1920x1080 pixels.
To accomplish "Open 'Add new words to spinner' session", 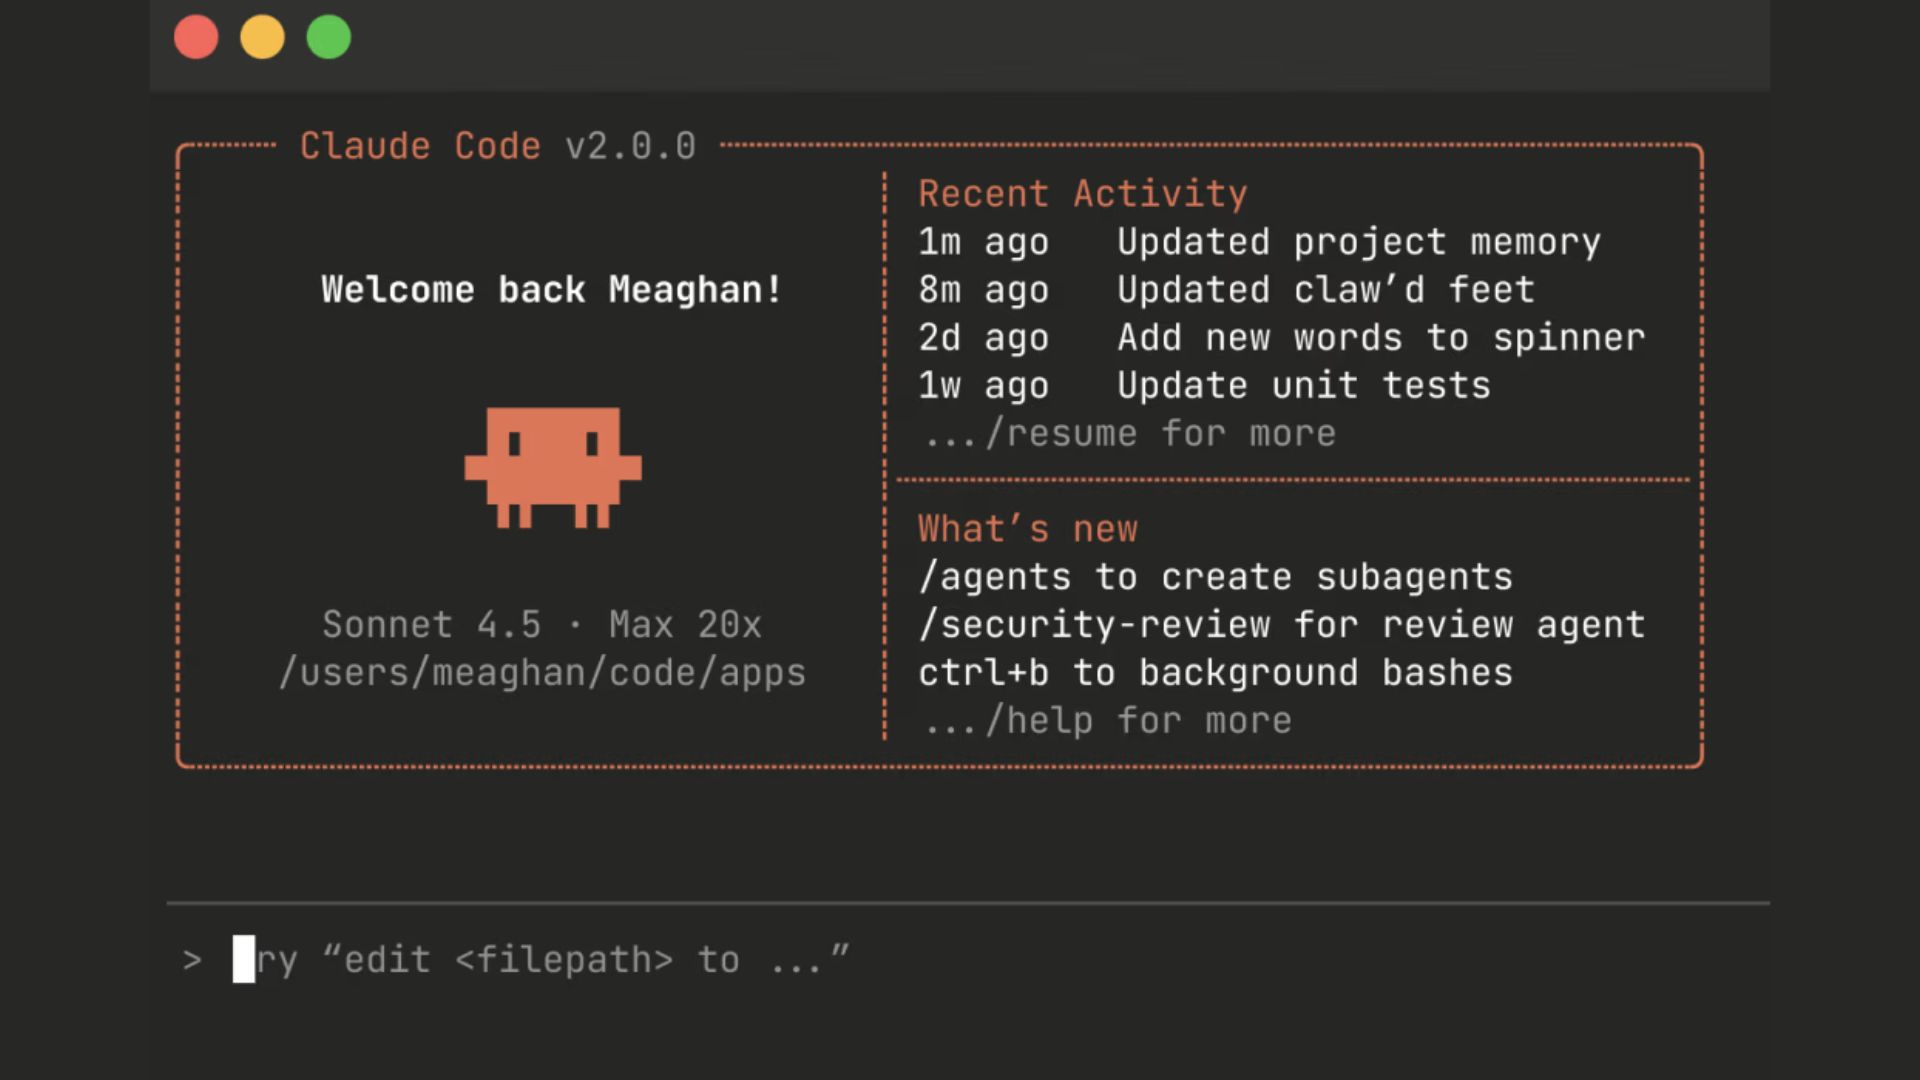I will 1380,338.
